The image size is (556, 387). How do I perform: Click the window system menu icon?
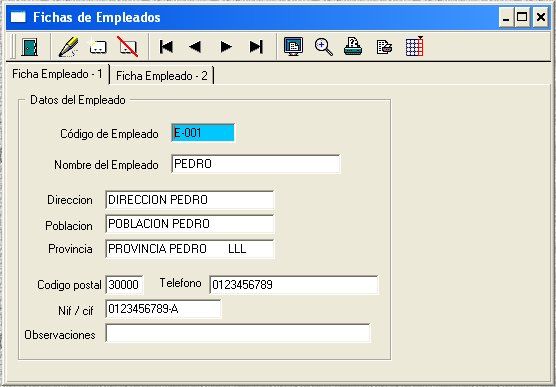[18, 17]
